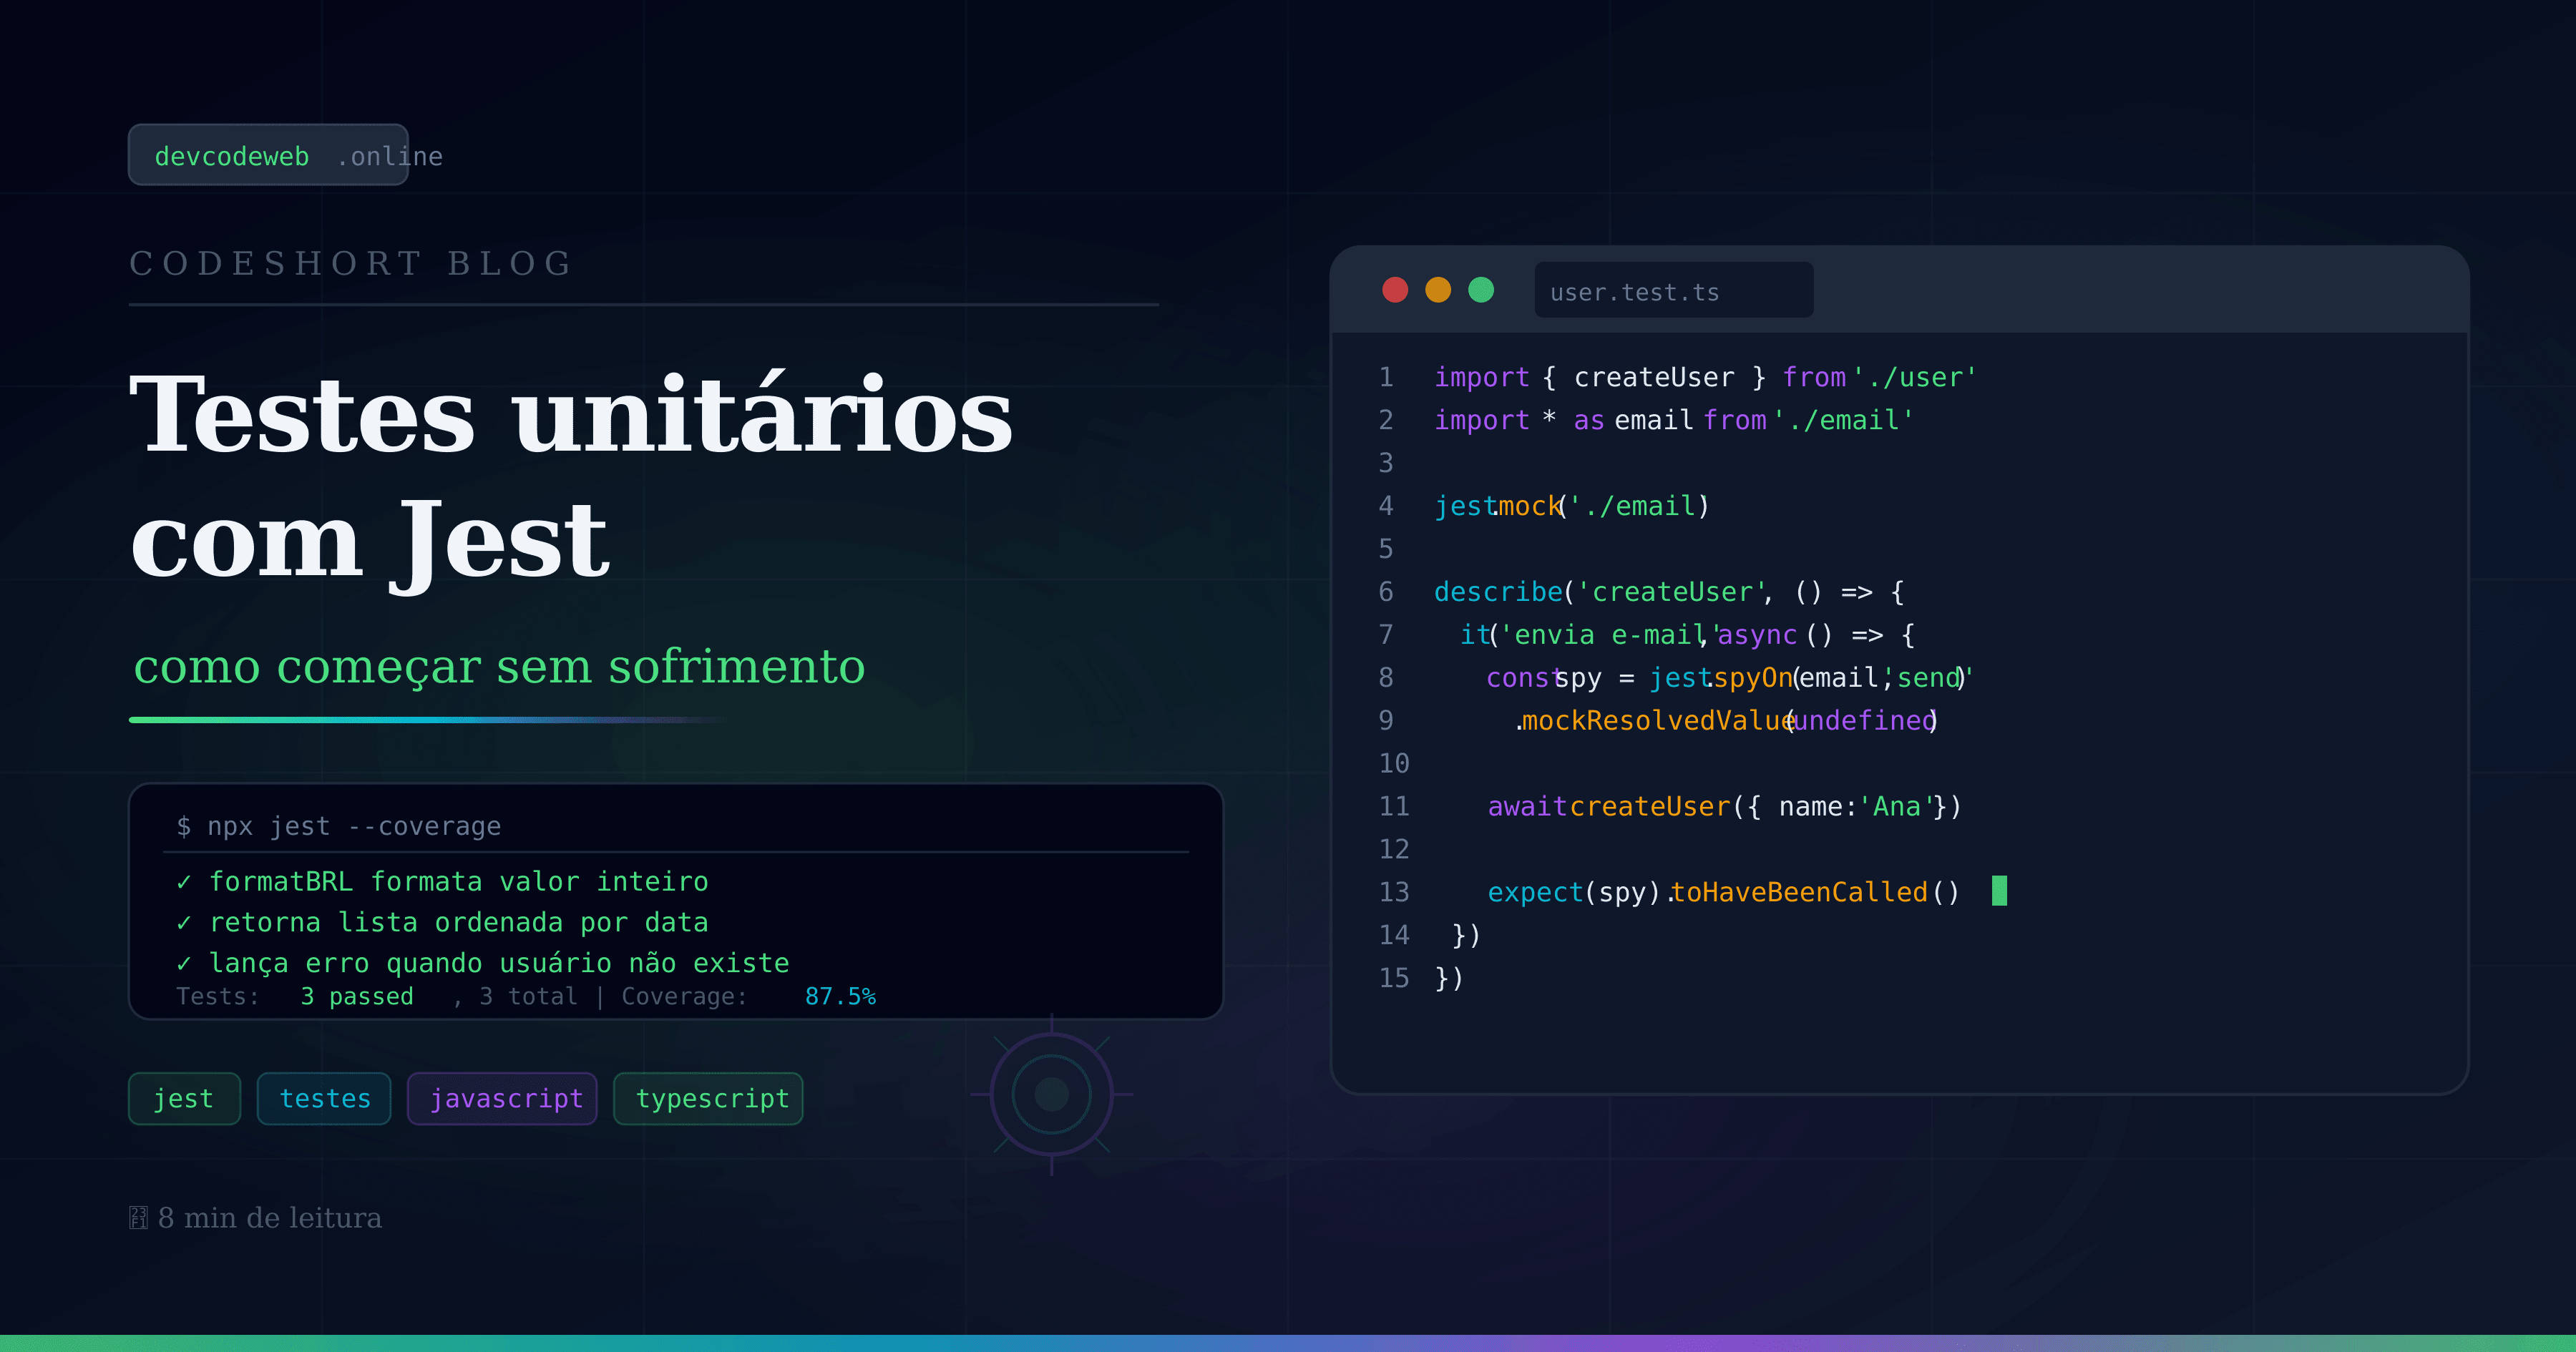Click the const spy = jest.spyOn line
Screen dimensions: 2576x1352
tap(1730, 678)
